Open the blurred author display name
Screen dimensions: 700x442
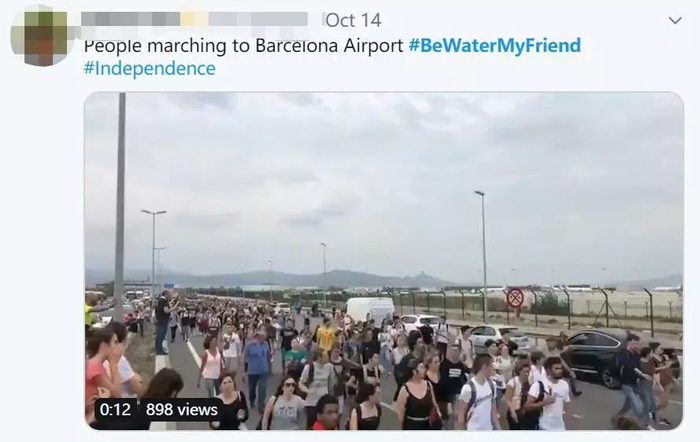point(144,20)
